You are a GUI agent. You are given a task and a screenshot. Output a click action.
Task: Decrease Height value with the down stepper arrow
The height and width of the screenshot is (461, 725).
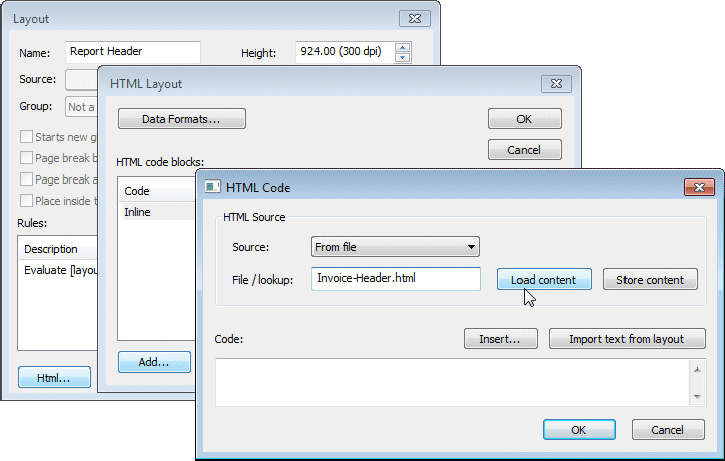(402, 57)
